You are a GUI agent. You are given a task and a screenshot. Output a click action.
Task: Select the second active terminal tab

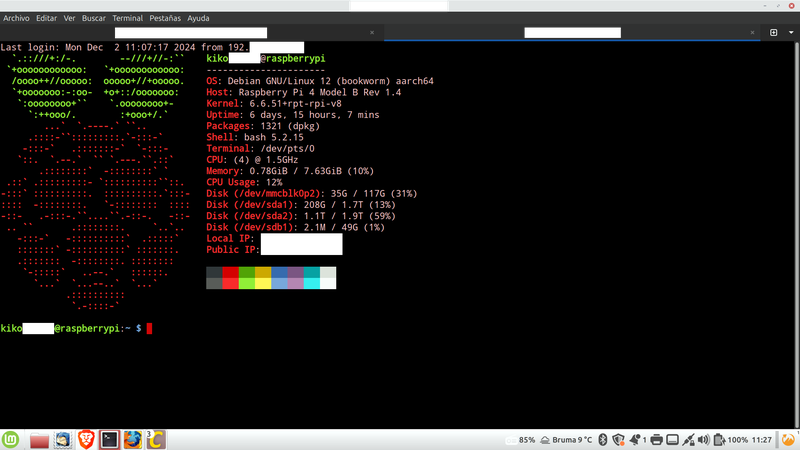click(572, 32)
